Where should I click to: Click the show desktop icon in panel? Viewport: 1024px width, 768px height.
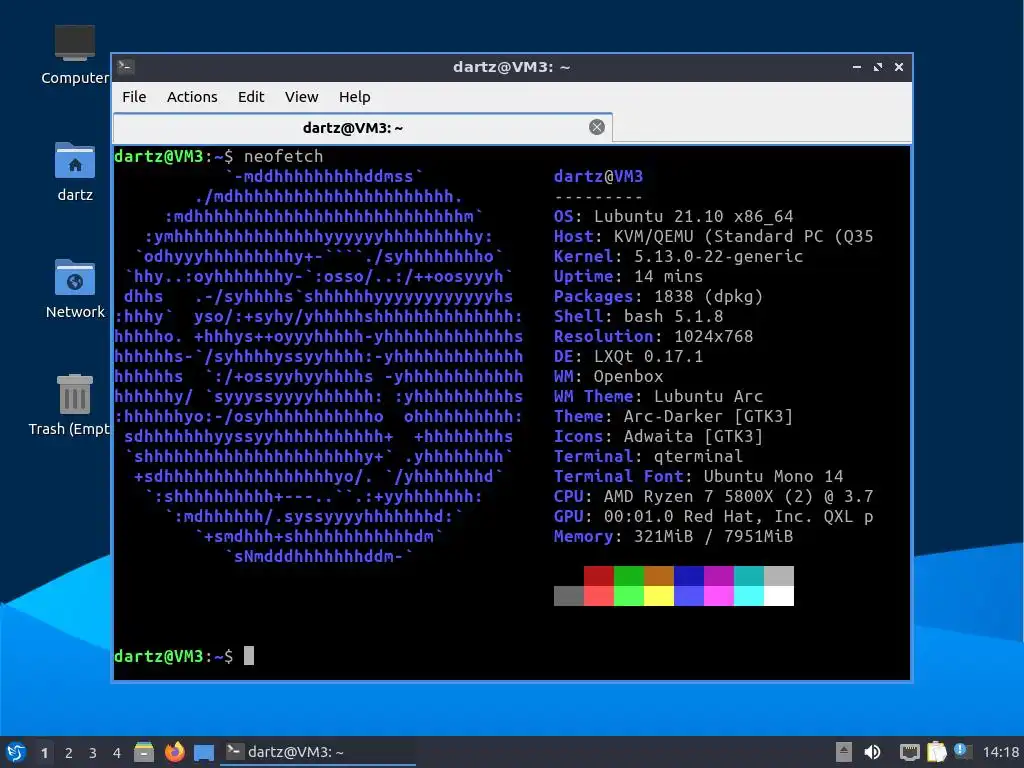204,753
